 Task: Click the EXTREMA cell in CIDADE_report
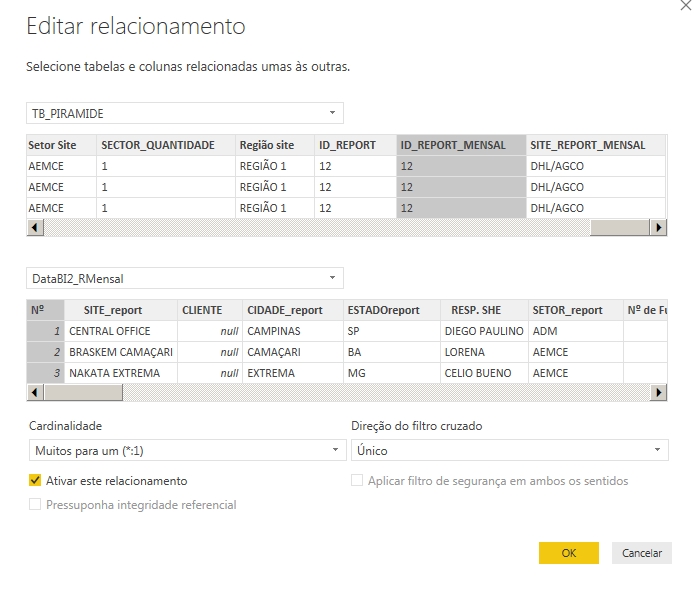coord(293,373)
